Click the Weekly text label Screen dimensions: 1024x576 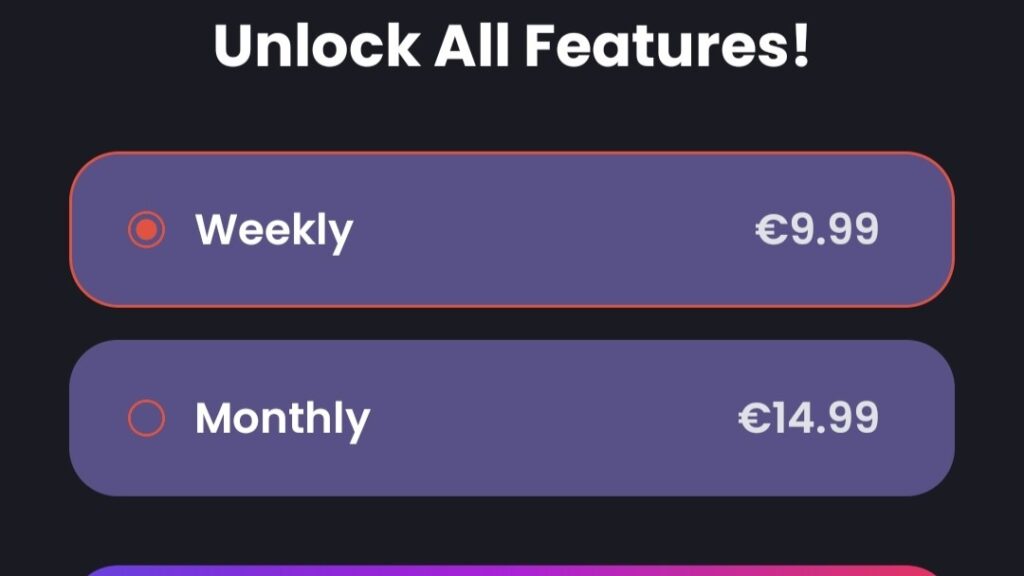(x=273, y=230)
